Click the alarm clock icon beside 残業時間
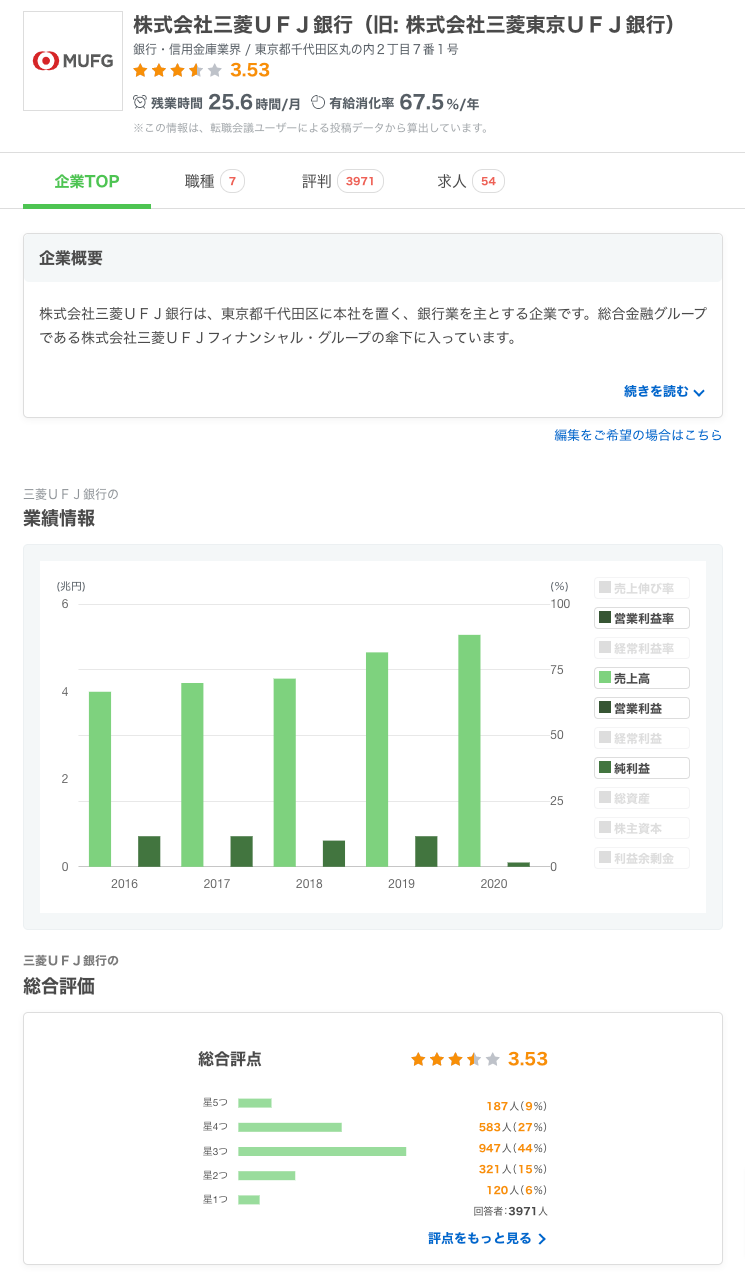Viewport: 745px width, 1276px height. click(x=140, y=102)
